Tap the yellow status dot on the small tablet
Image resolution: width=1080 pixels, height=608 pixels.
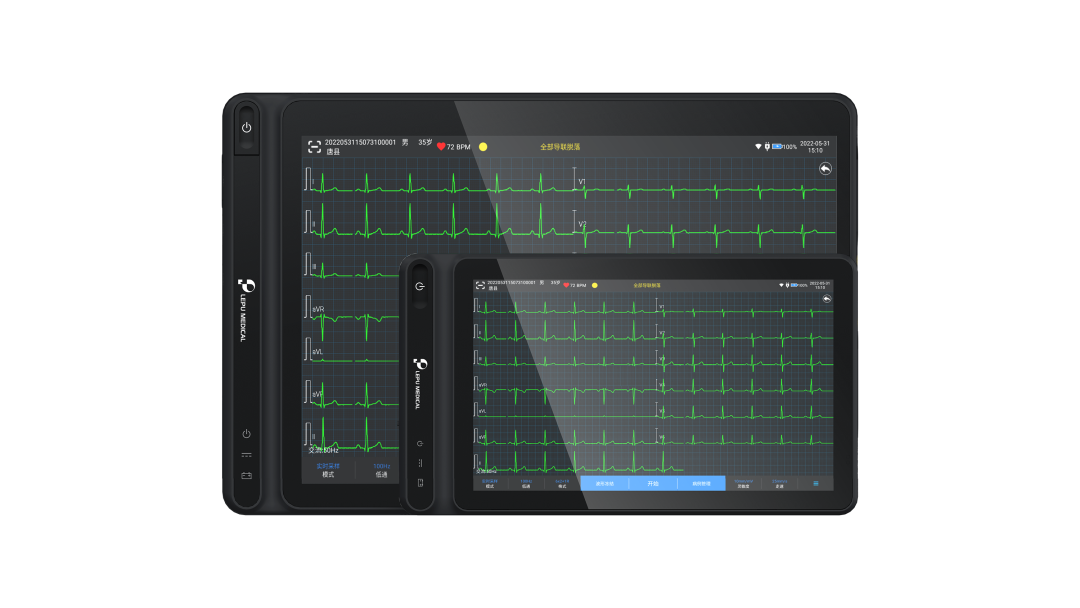click(x=594, y=285)
